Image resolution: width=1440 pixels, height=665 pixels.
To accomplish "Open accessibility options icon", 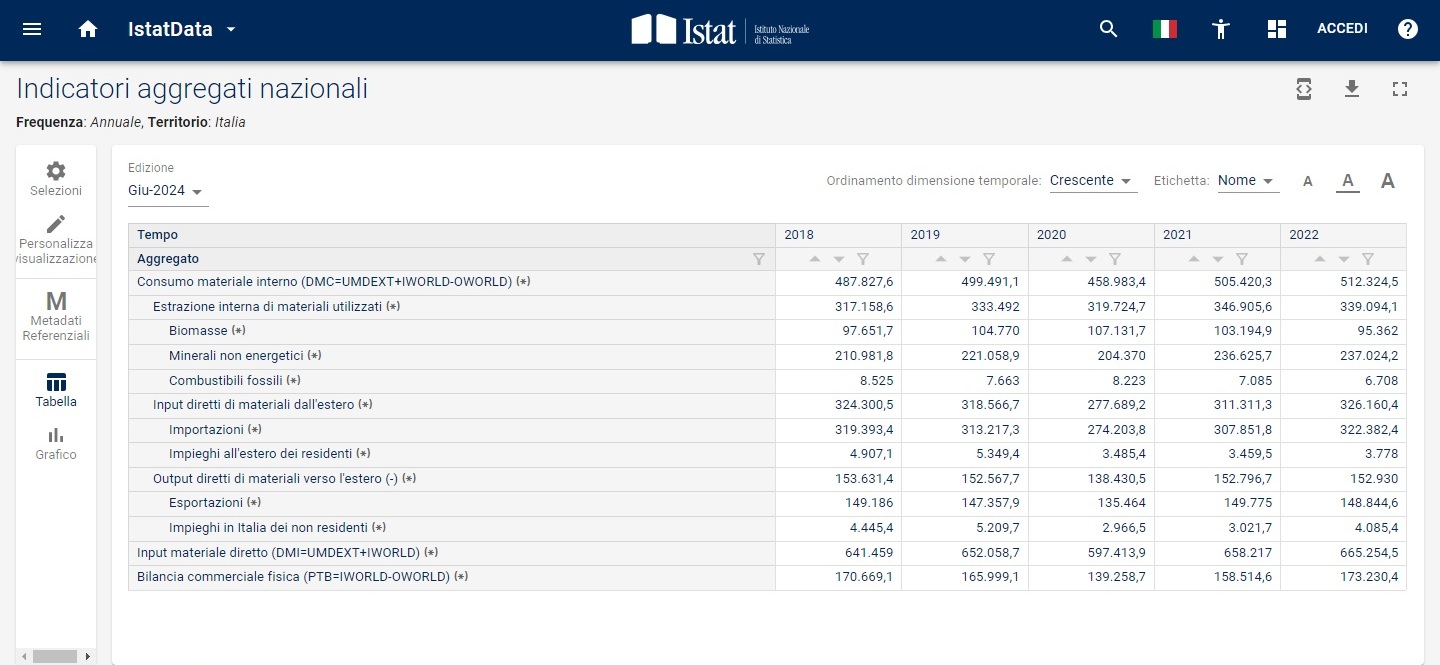I will [1220, 29].
